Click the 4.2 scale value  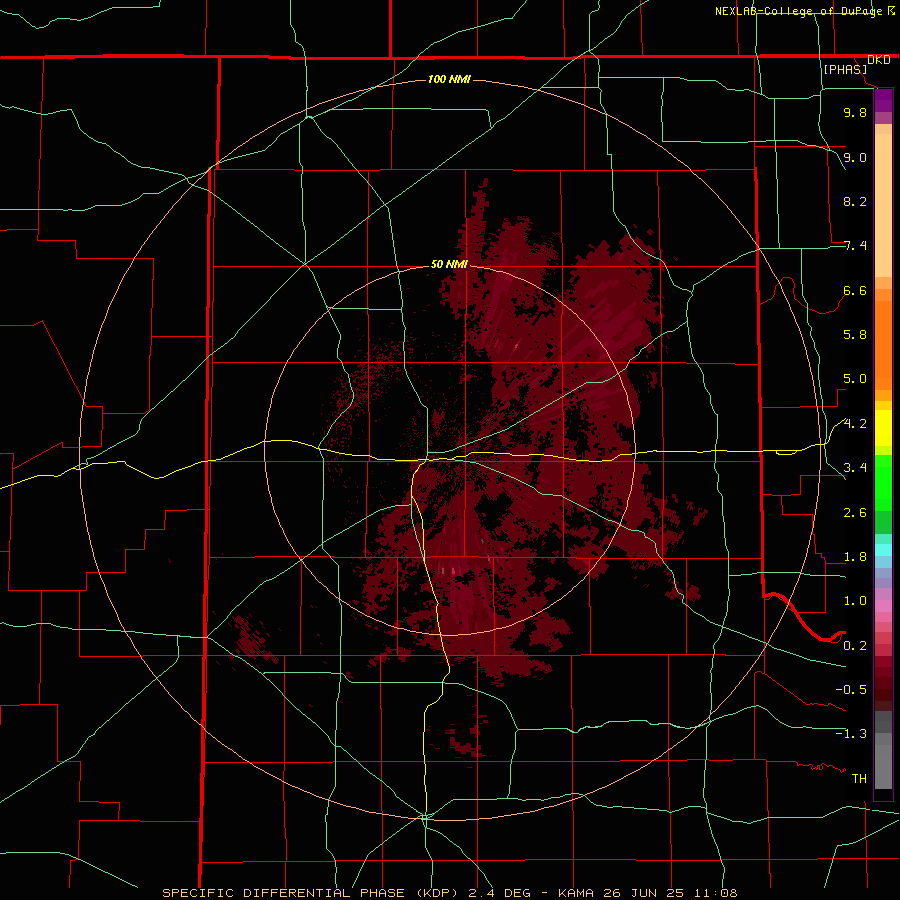[855, 424]
